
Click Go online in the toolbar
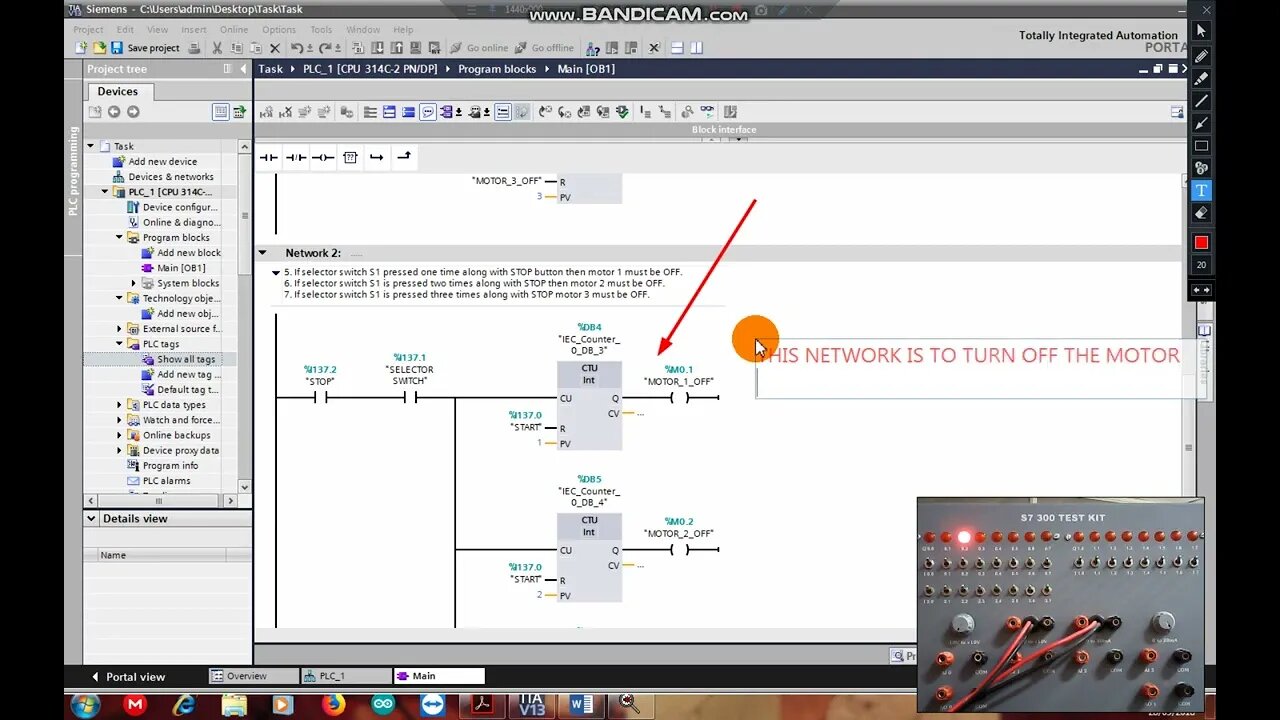pyautogui.click(x=479, y=48)
